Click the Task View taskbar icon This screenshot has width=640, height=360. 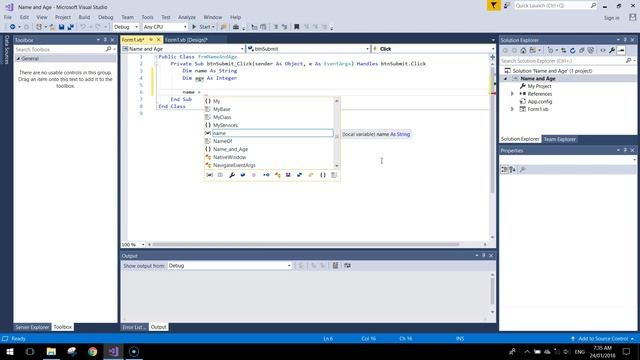point(30,351)
